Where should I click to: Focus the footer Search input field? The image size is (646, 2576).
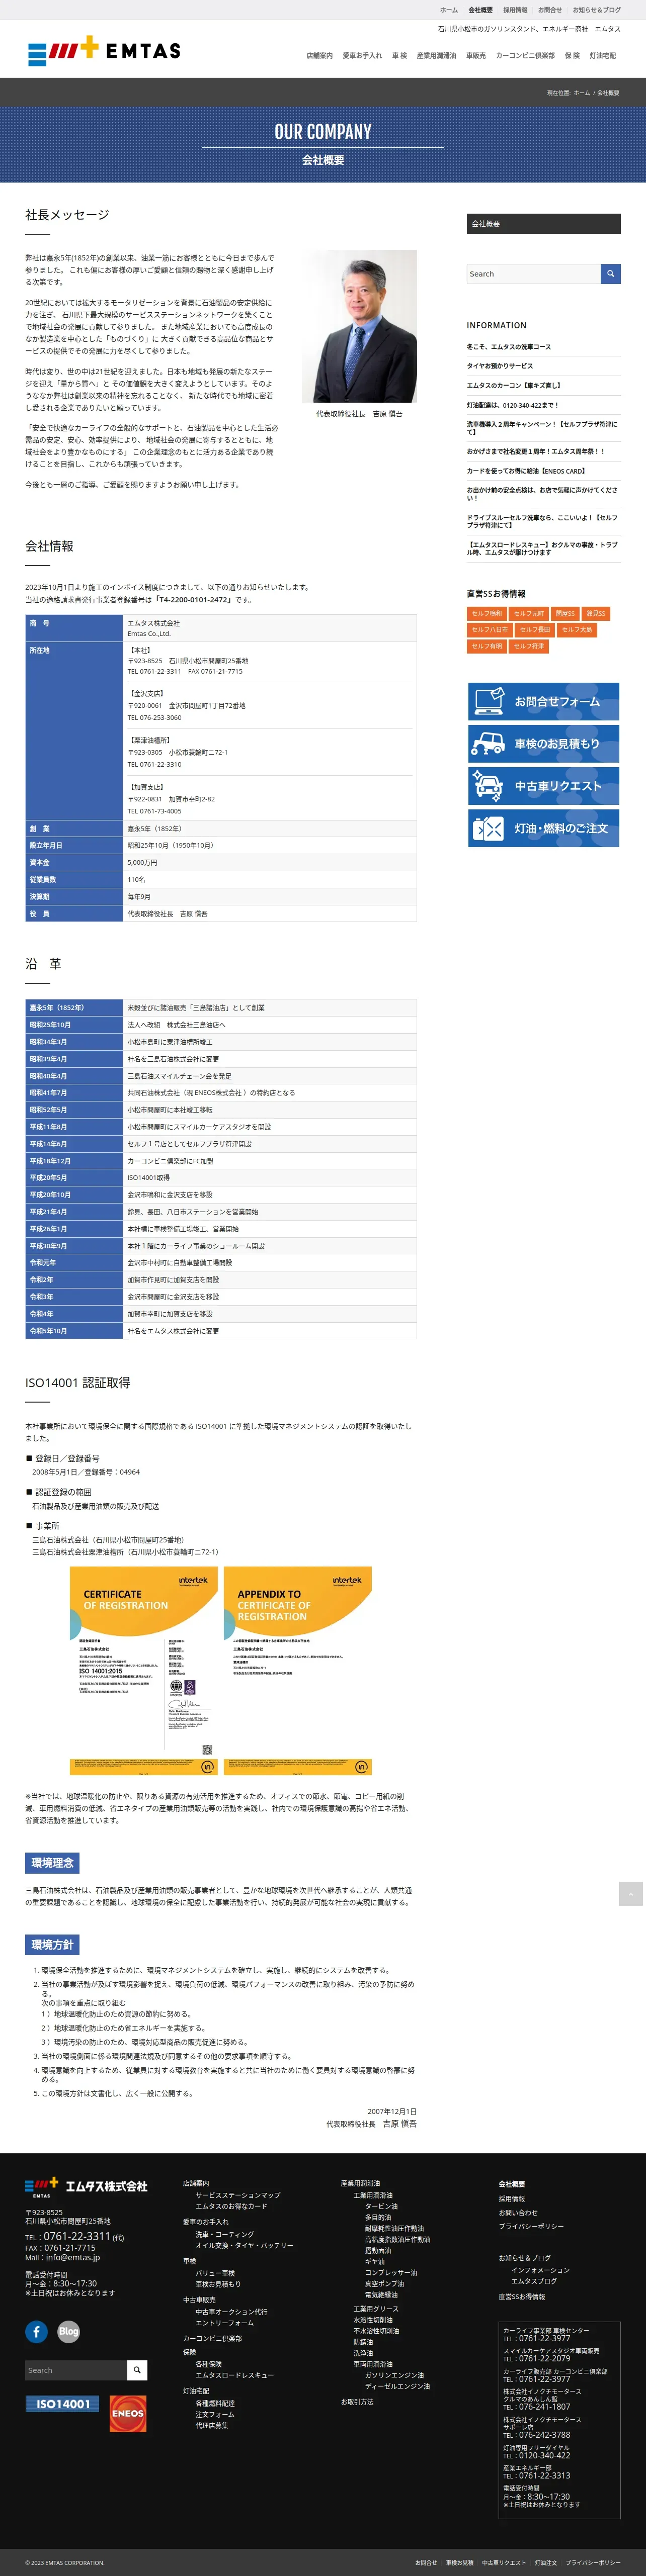76,2370
